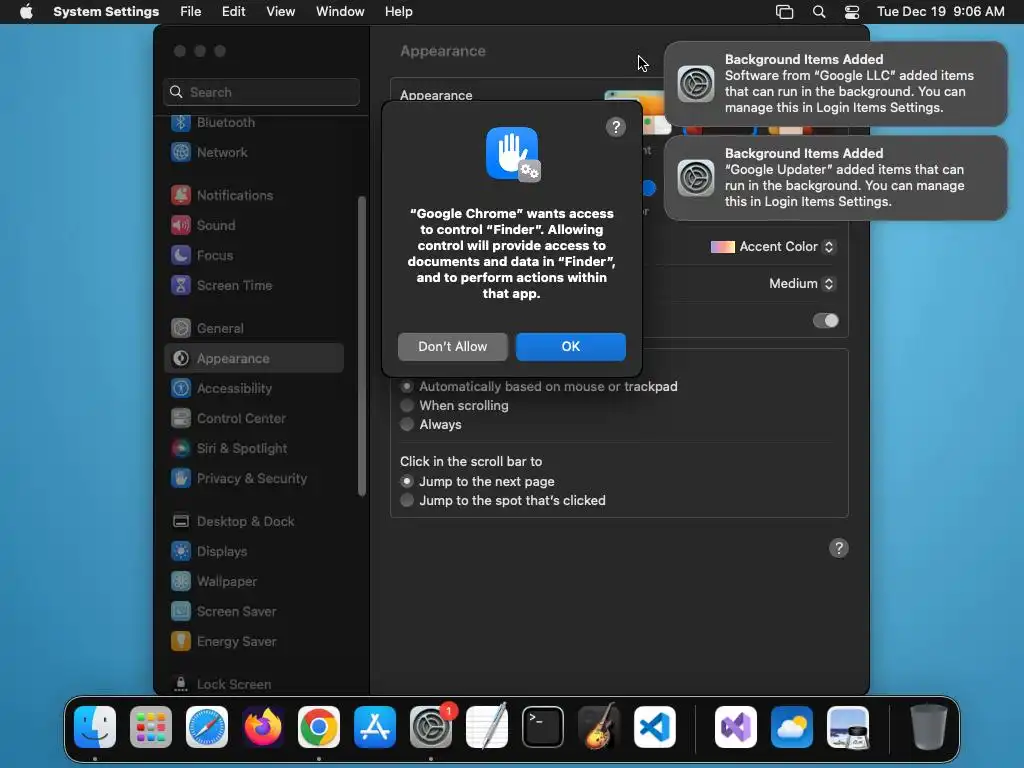Open the Help menu
Image resolution: width=1024 pixels, height=768 pixels.
[398, 12]
